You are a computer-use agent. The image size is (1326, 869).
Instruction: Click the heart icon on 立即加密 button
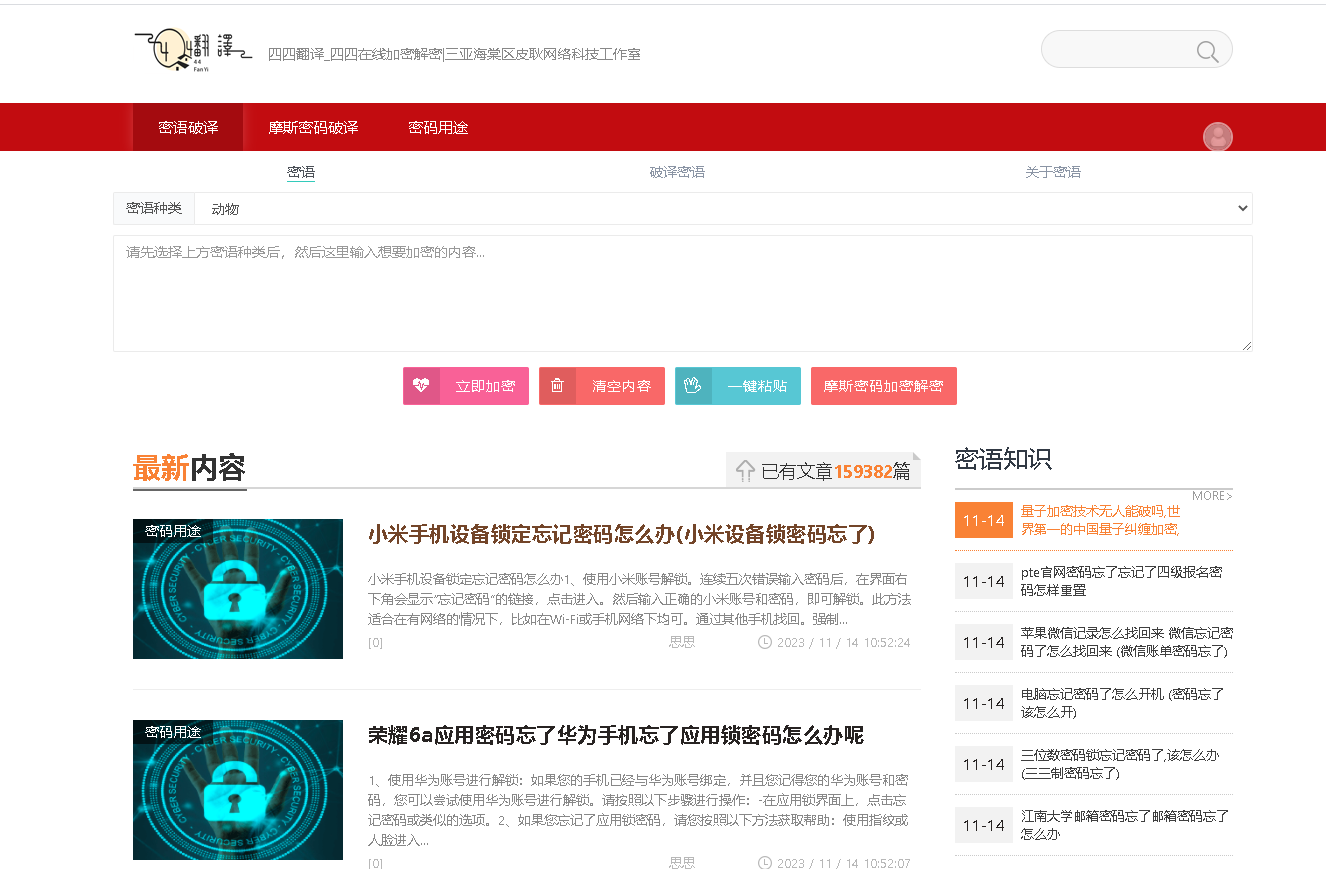tap(423, 386)
